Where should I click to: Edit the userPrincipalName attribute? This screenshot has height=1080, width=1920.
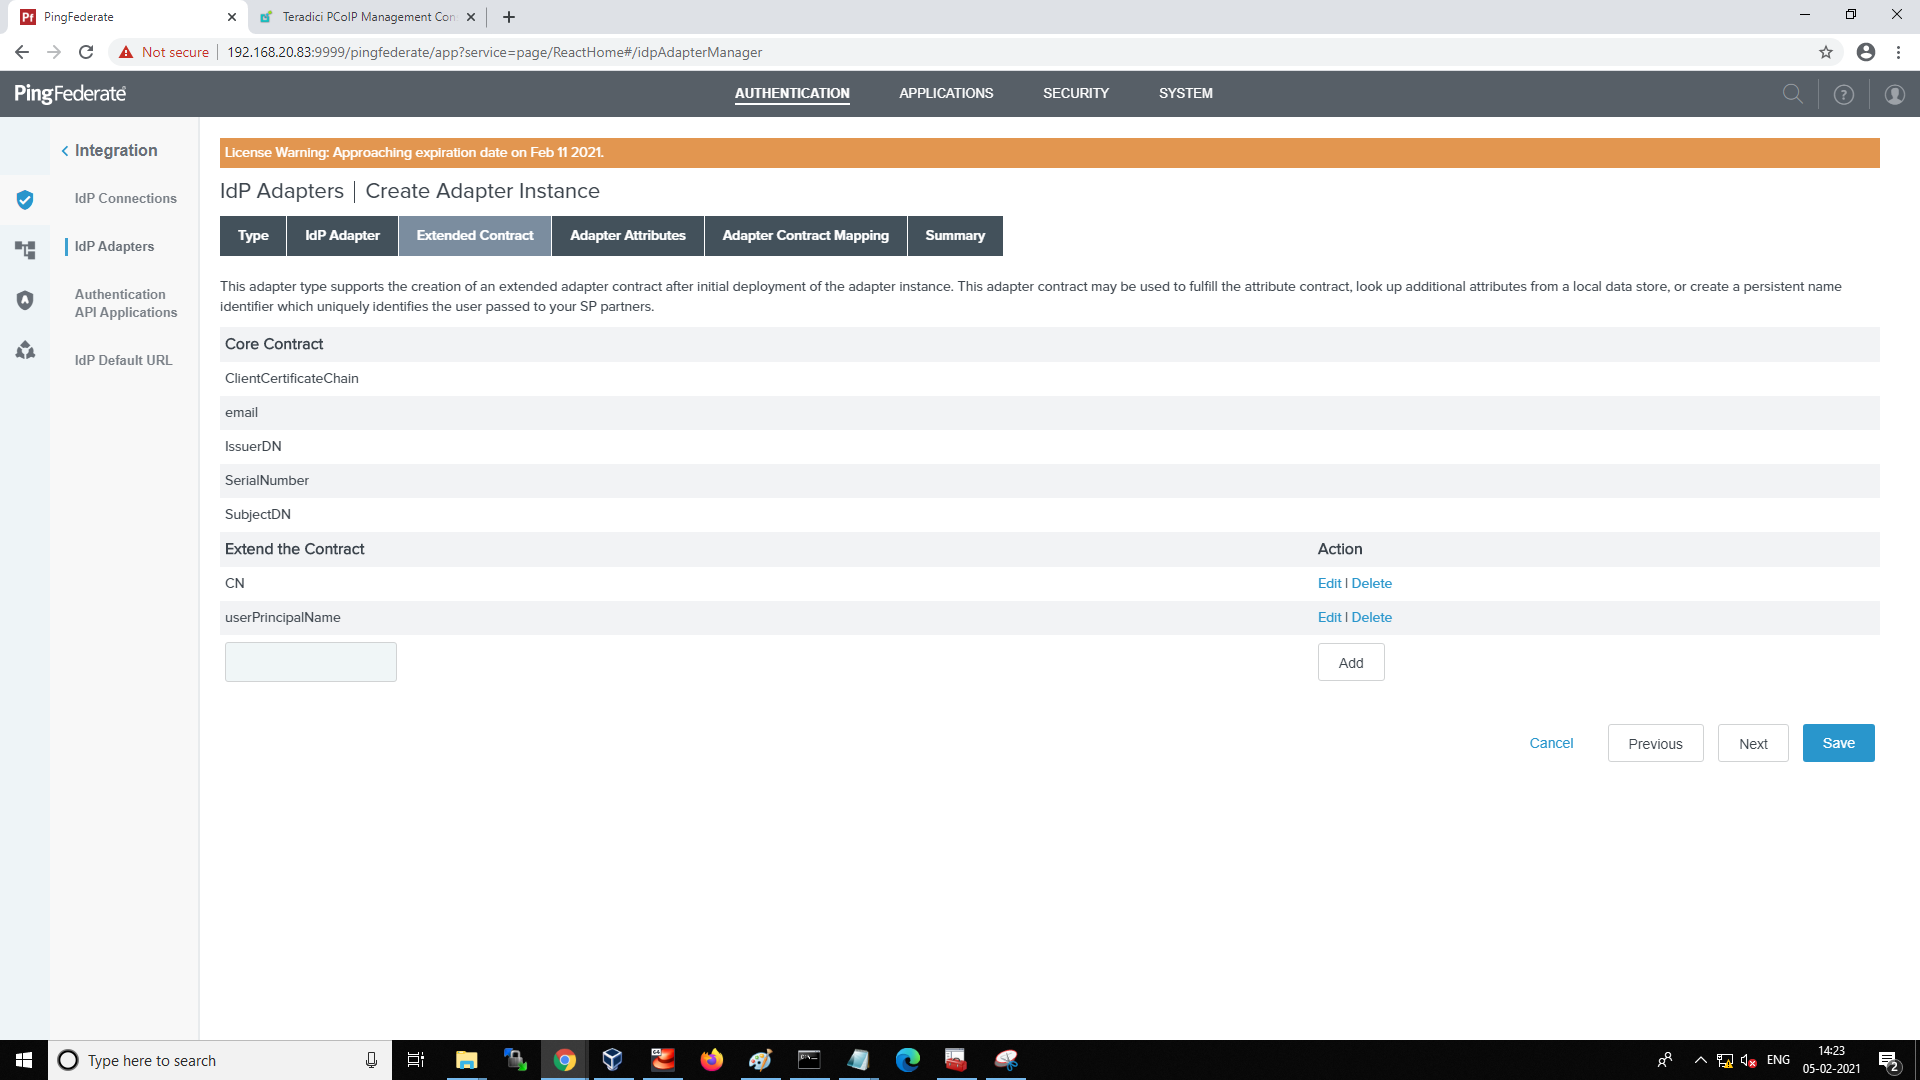tap(1329, 617)
